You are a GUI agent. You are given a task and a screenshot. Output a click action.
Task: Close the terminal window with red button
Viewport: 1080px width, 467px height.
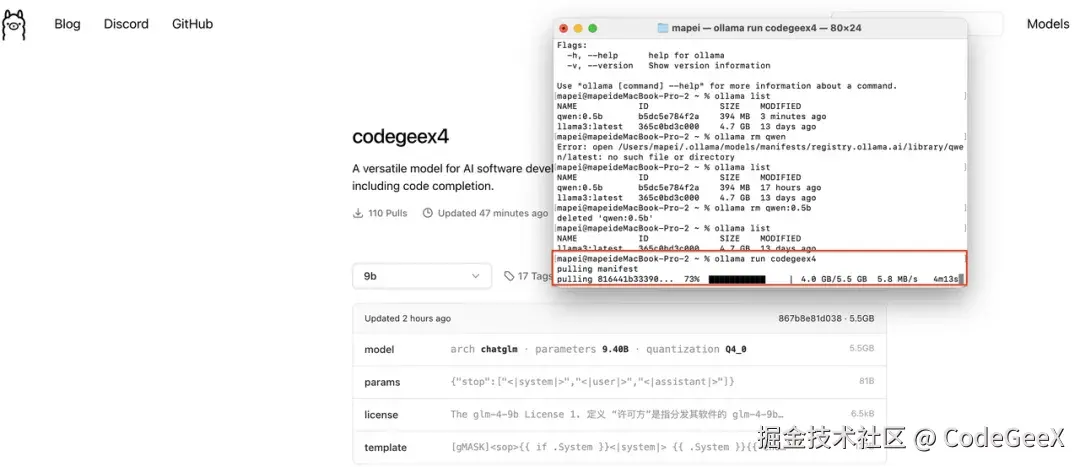click(563, 28)
